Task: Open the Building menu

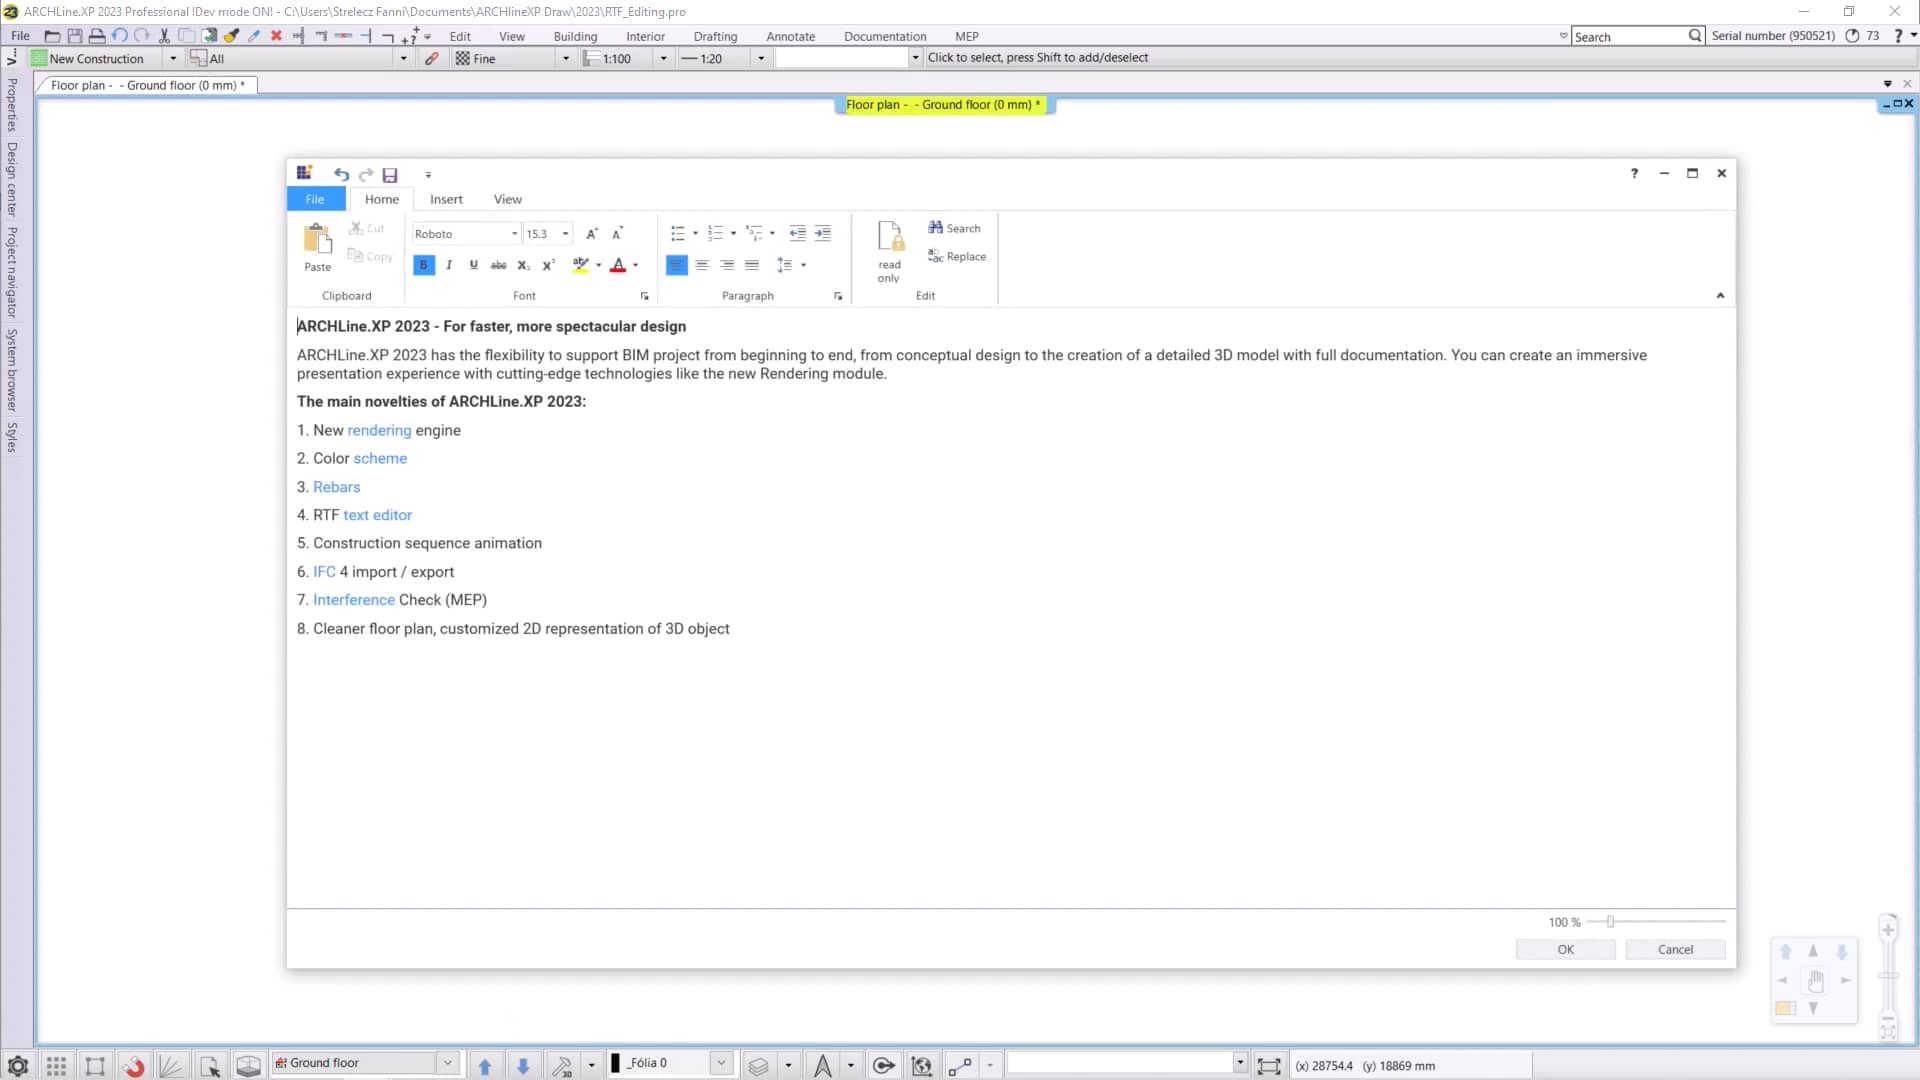Action: (575, 36)
